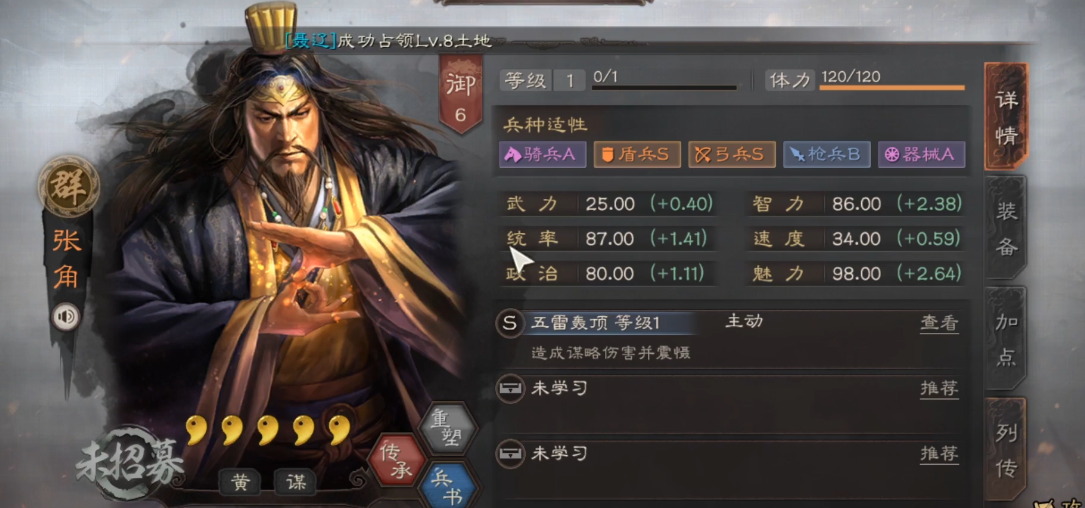This screenshot has width=1085, height=508.
Task: Click 推荐 for first unlearned skill
Action: [939, 389]
